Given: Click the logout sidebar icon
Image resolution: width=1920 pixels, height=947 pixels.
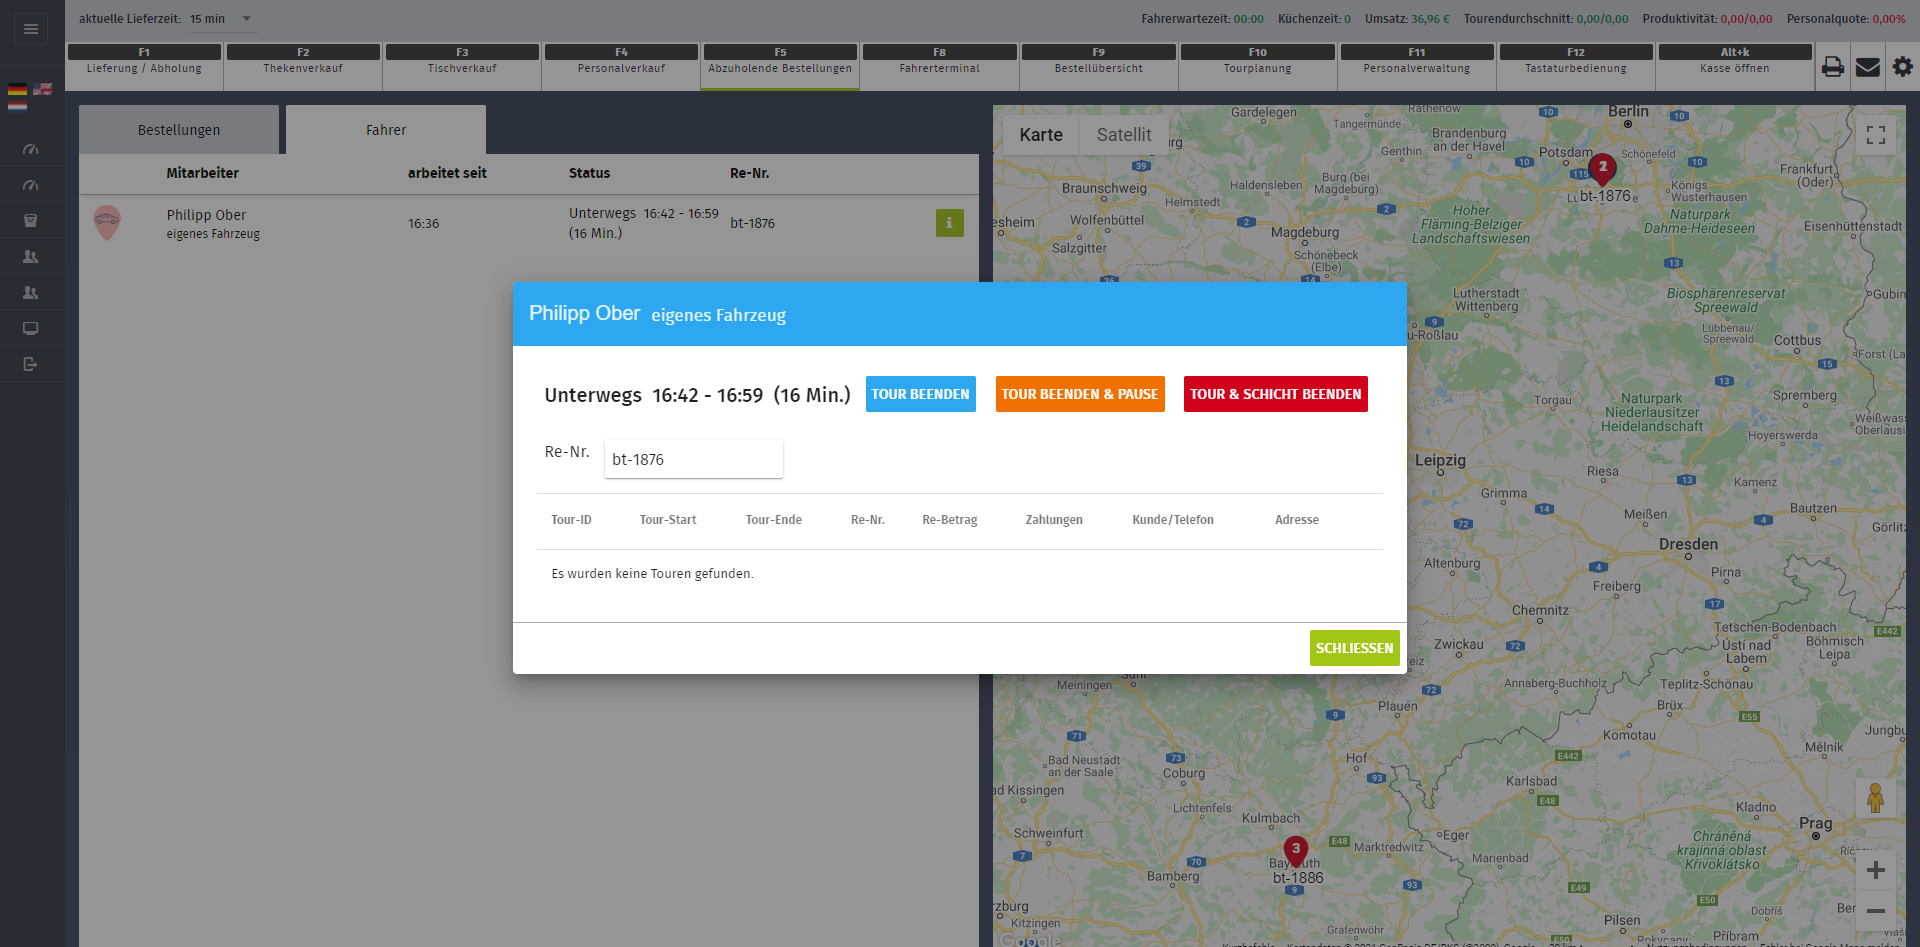Looking at the screenshot, I should coord(31,364).
